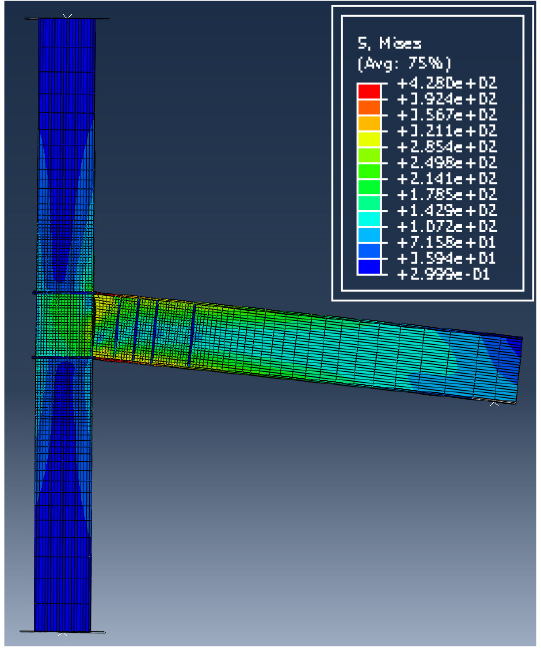Click the +3.211e+02 legend value
Image resolution: width=541 pixels, height=650 pixels.
[446, 131]
